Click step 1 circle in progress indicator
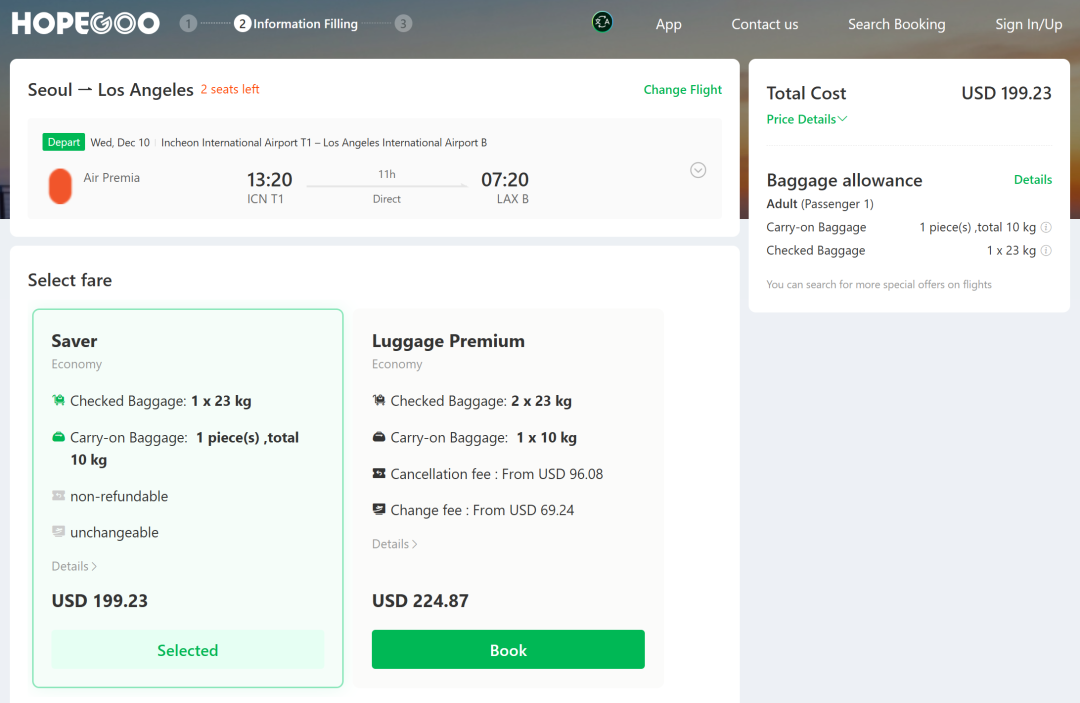 188,24
